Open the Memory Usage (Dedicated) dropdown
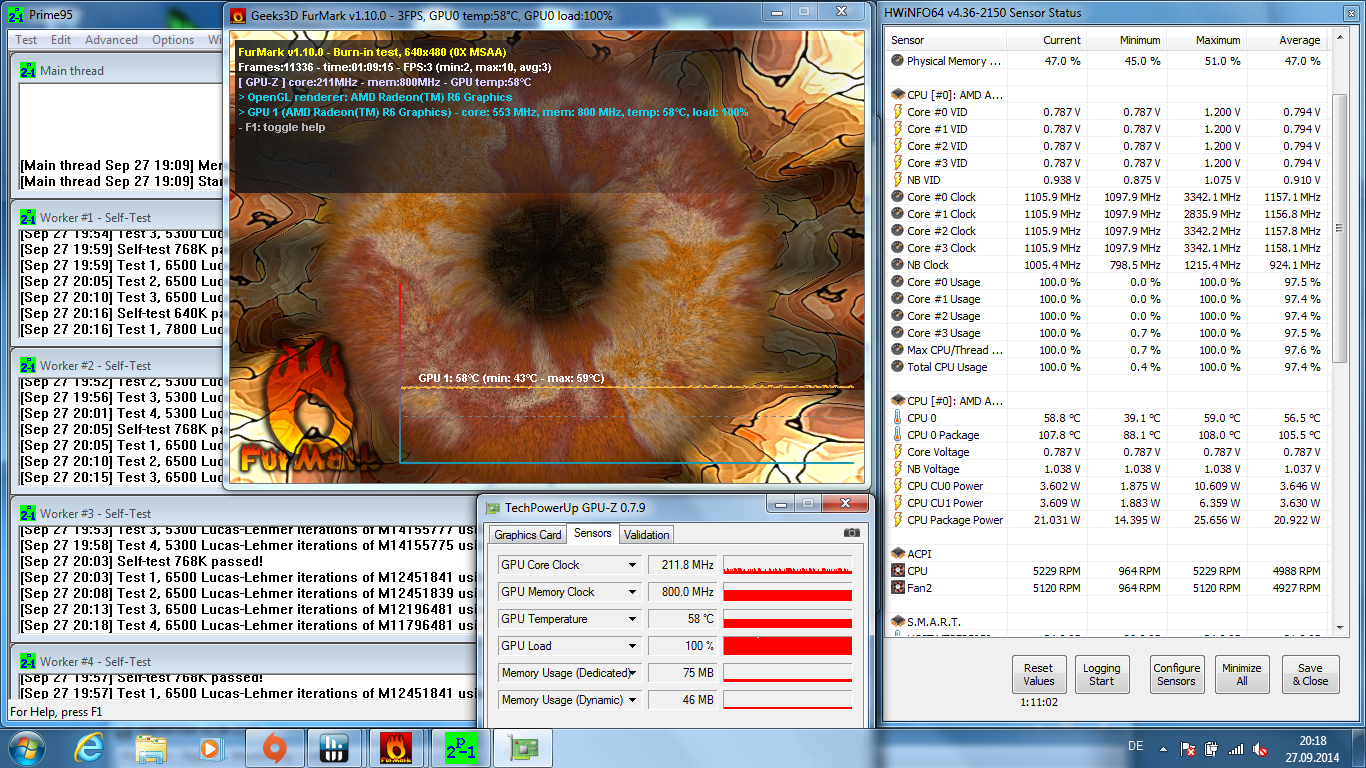 click(632, 673)
